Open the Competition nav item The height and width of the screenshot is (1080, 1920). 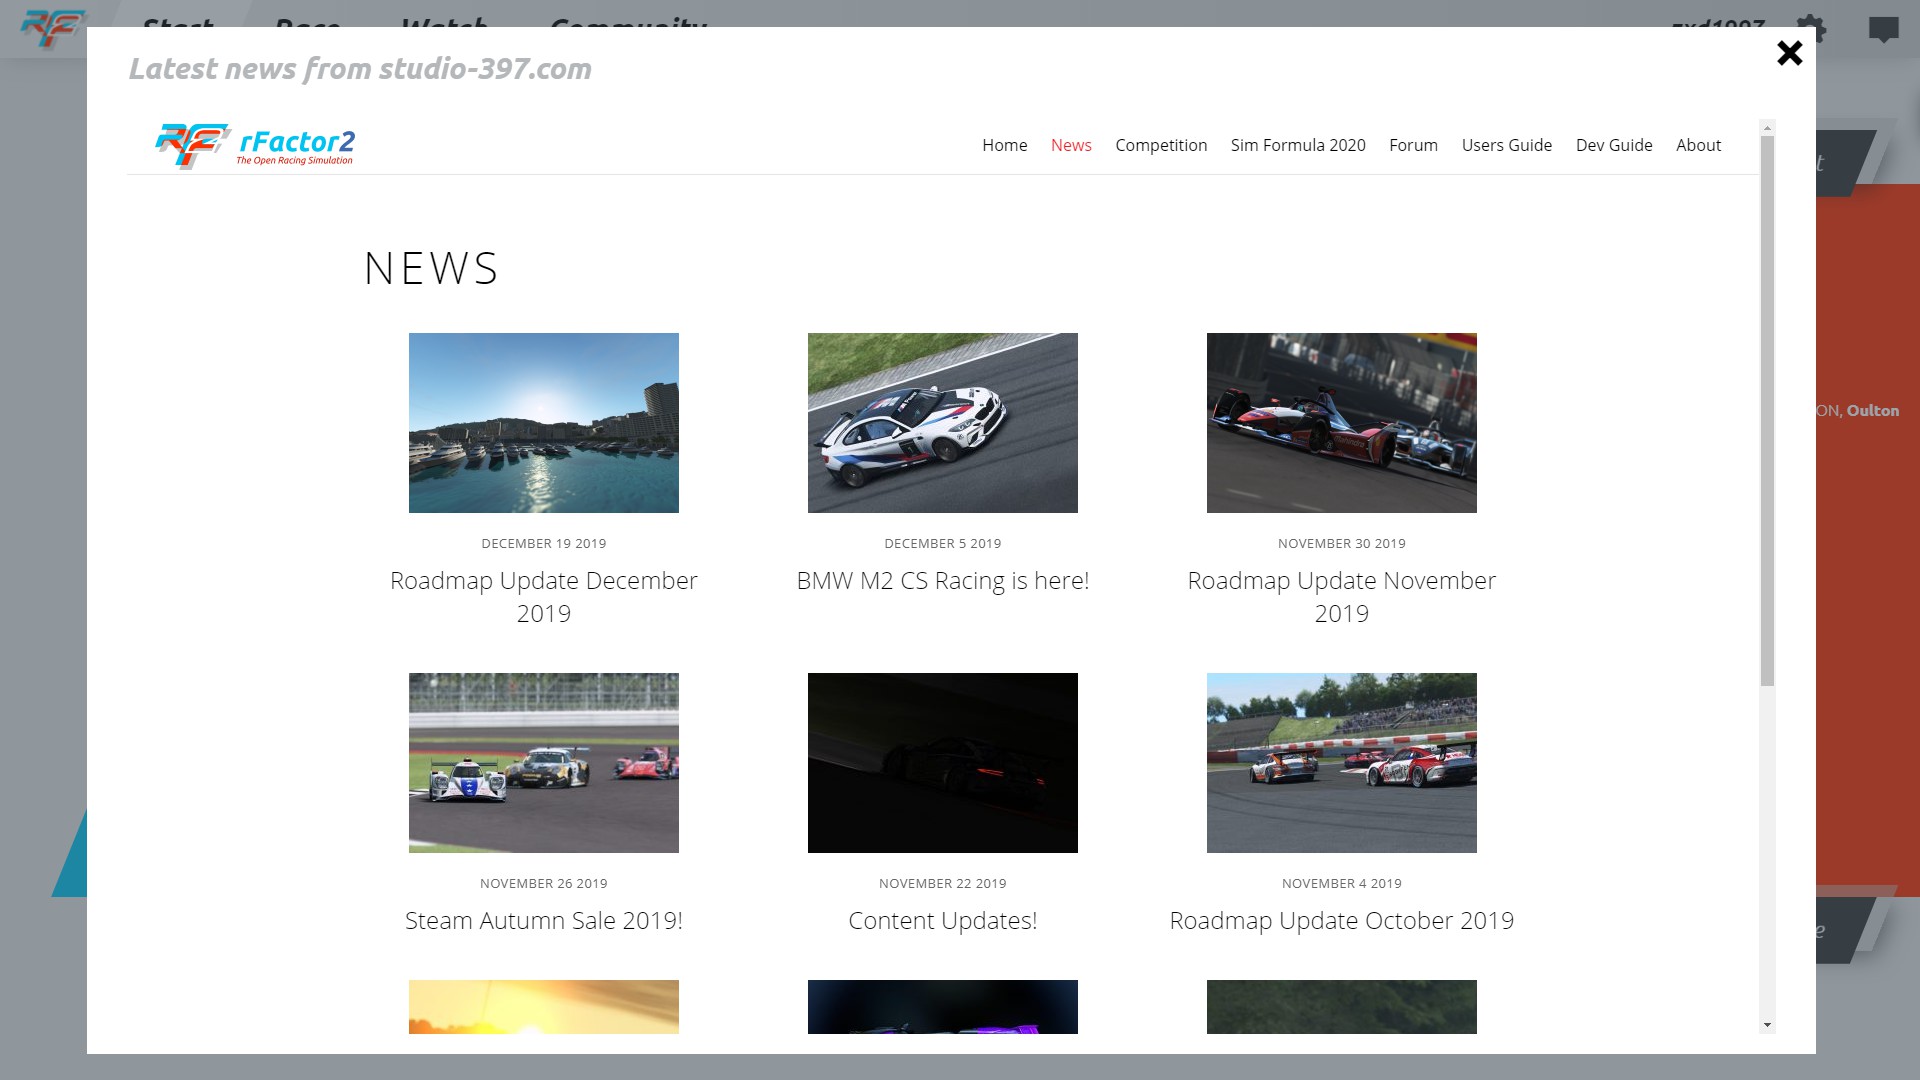click(x=1161, y=145)
